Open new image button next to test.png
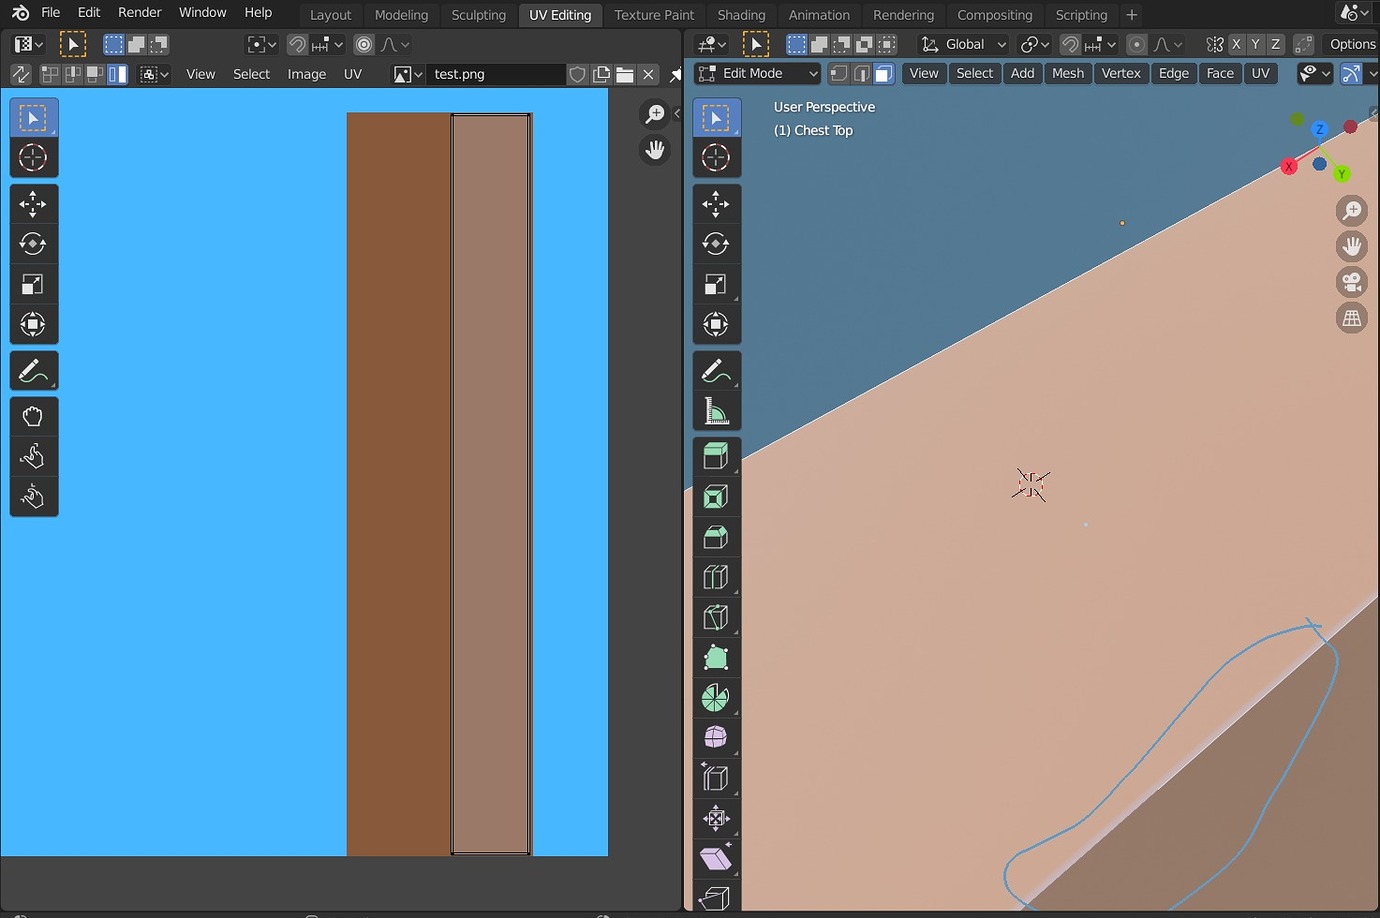 [x=601, y=74]
